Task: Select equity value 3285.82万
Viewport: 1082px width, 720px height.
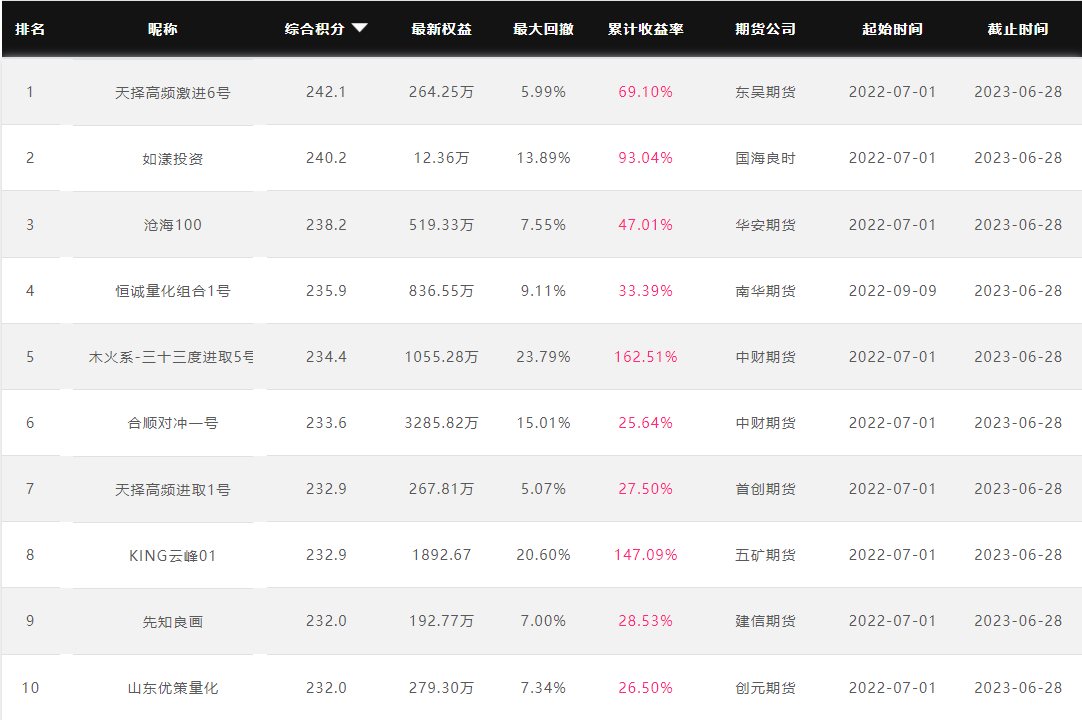Action: [x=442, y=422]
